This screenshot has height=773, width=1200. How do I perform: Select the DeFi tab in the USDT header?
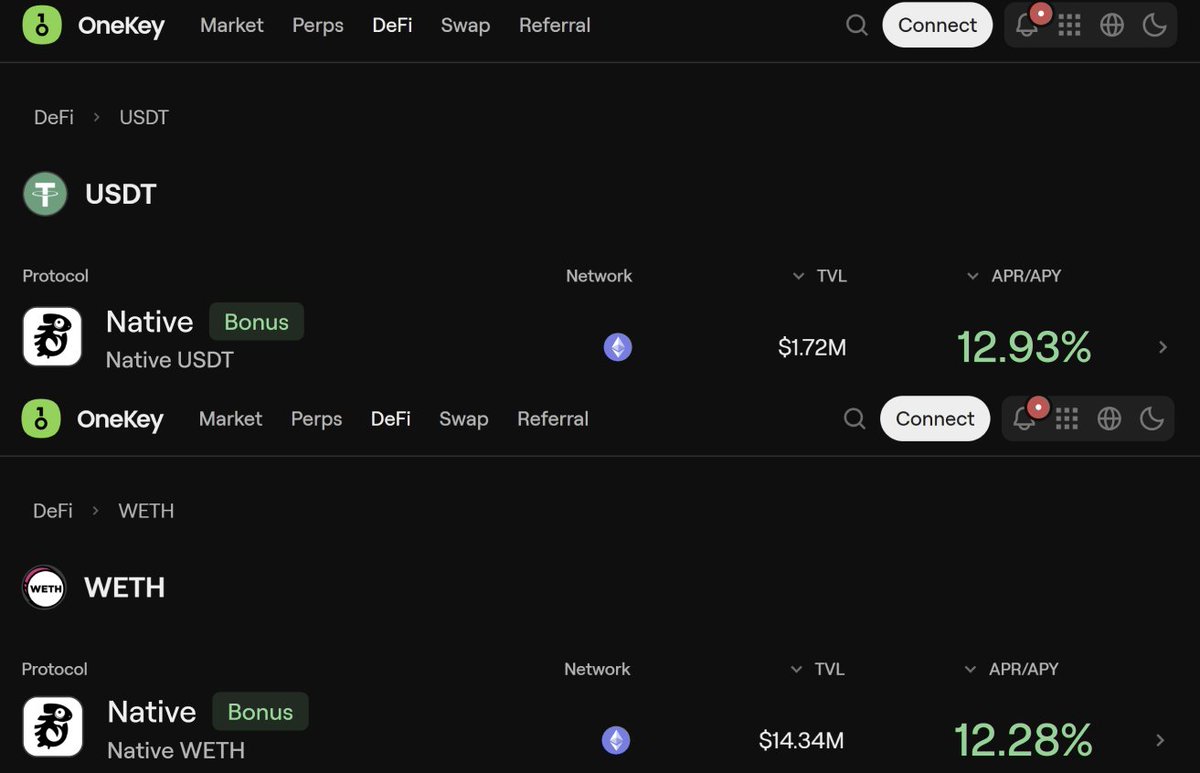coord(392,25)
